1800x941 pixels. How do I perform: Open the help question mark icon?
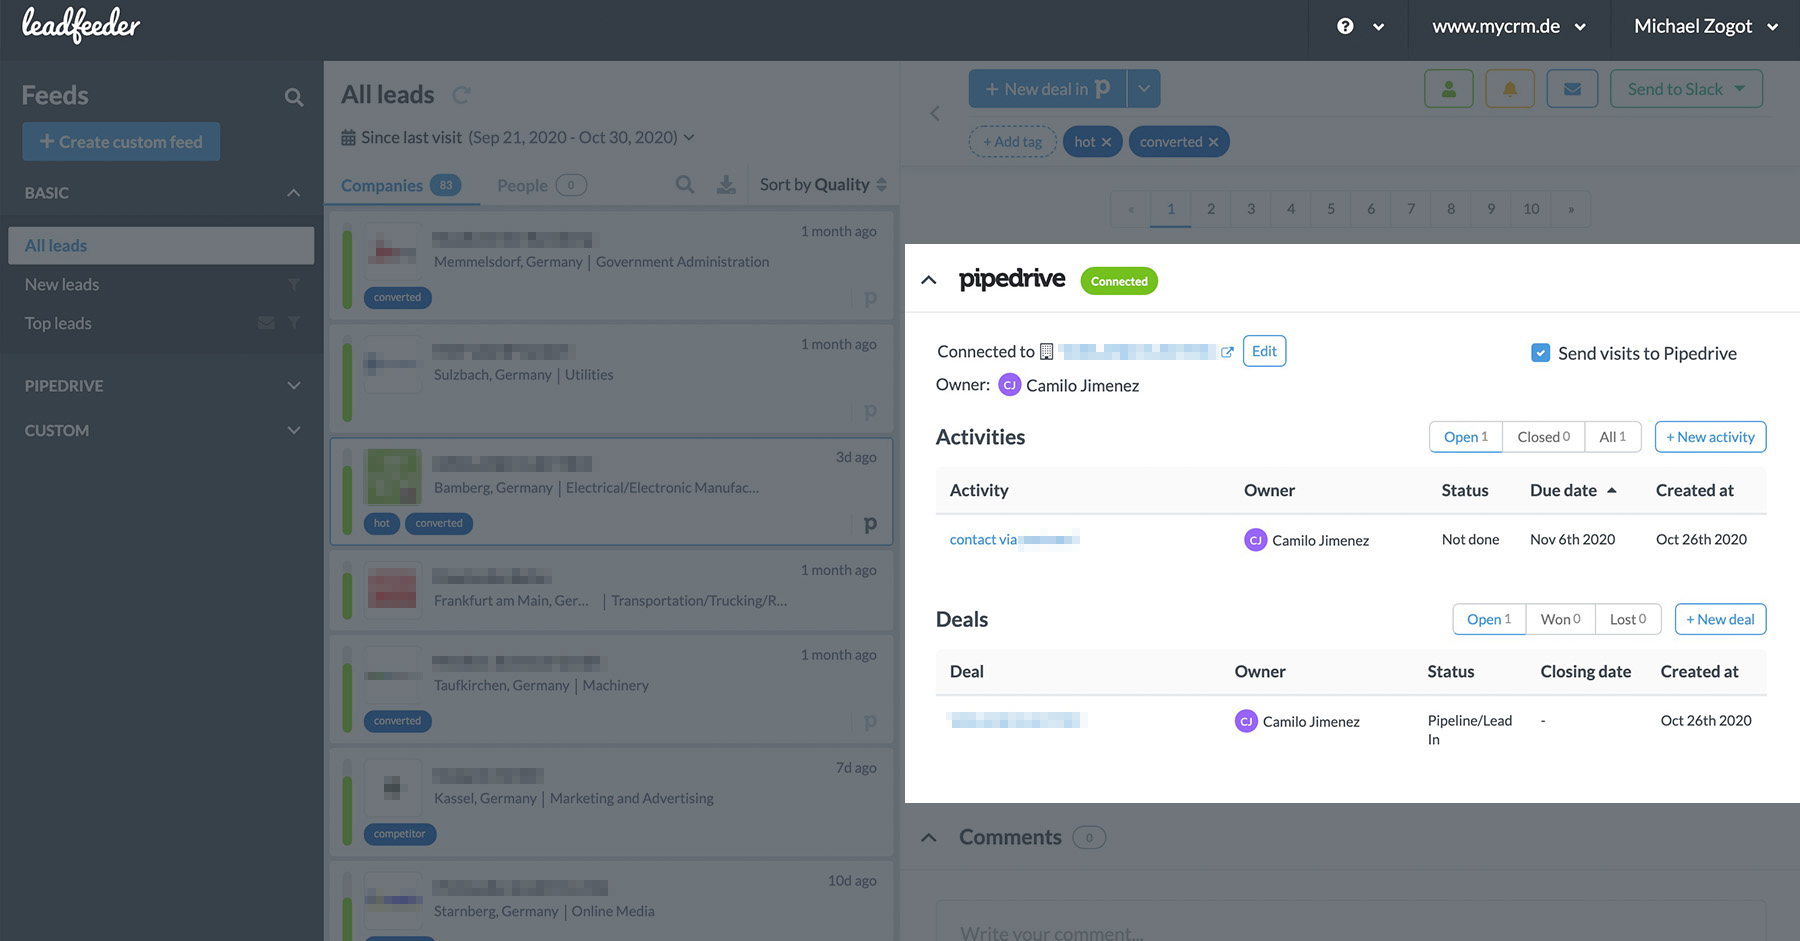pos(1345,27)
